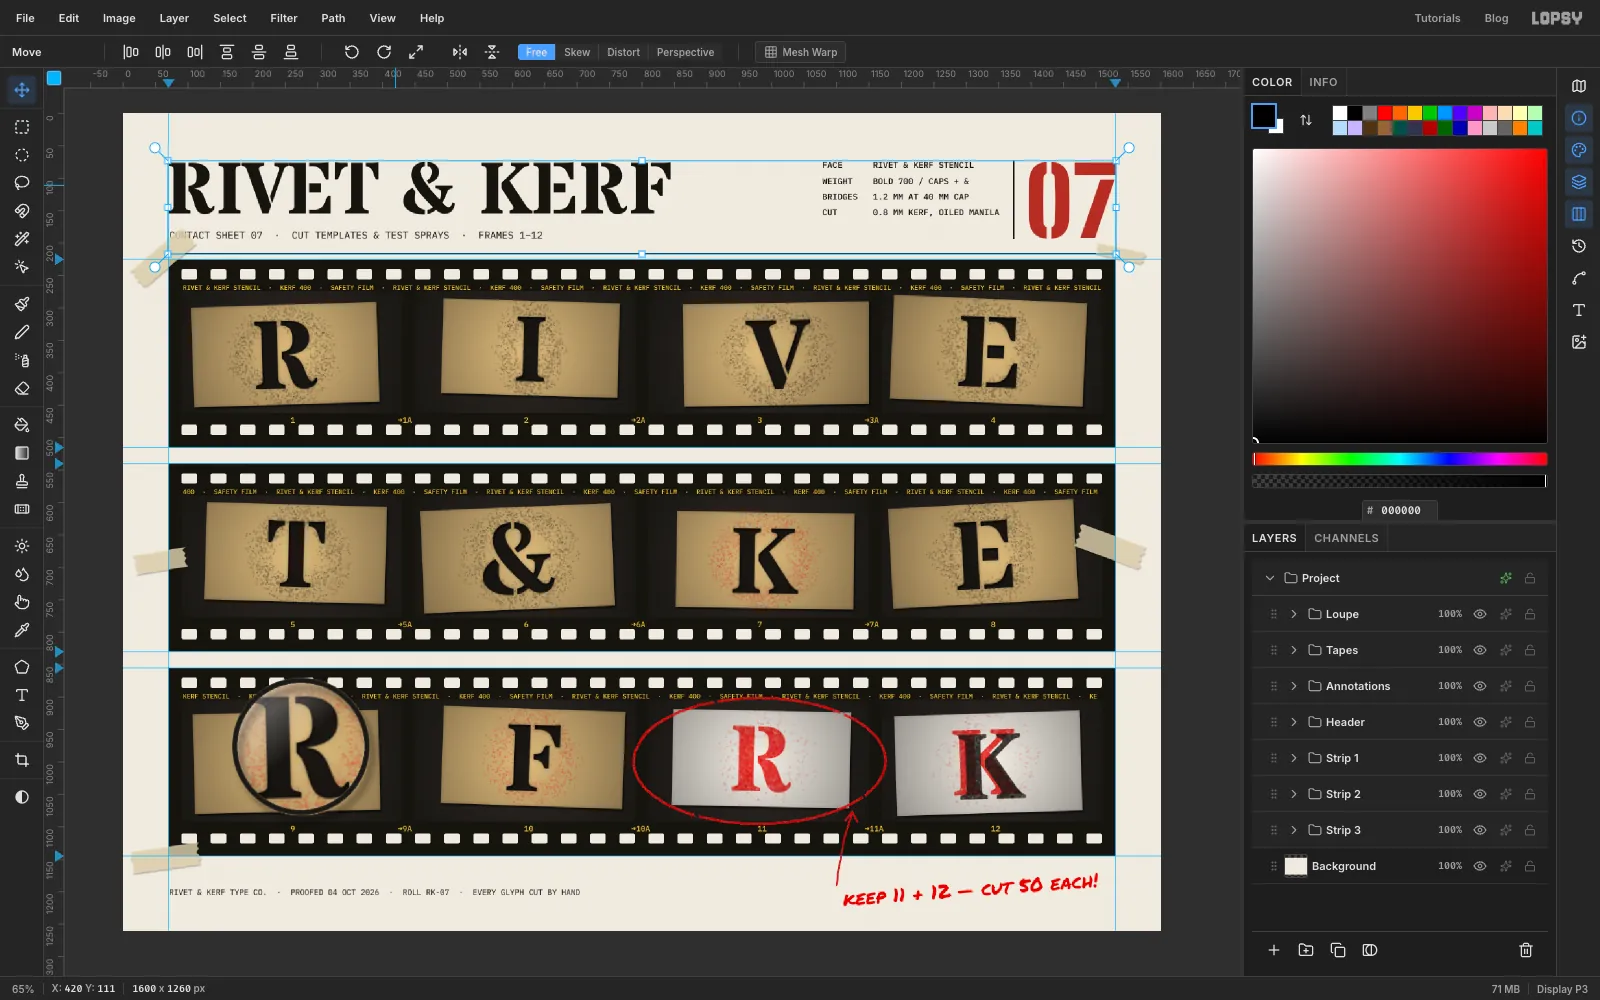Select the Smudge finger tool
Image resolution: width=1600 pixels, height=1000 pixels.
22,602
